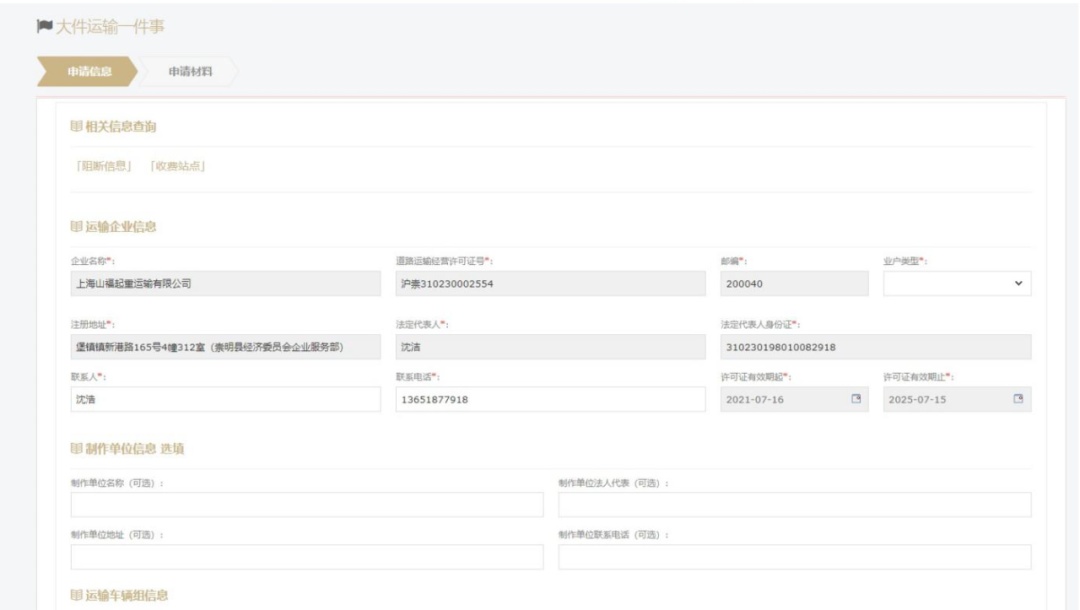Open calendar icon for 许可证有效期止
The image size is (1080, 610).
(x=1018, y=400)
